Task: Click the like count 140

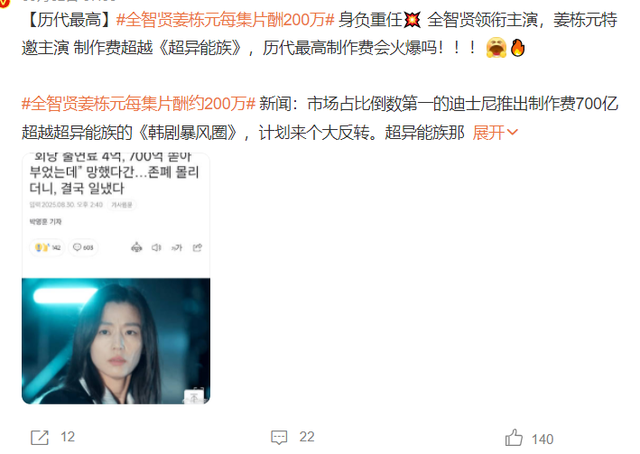Action: point(543,439)
